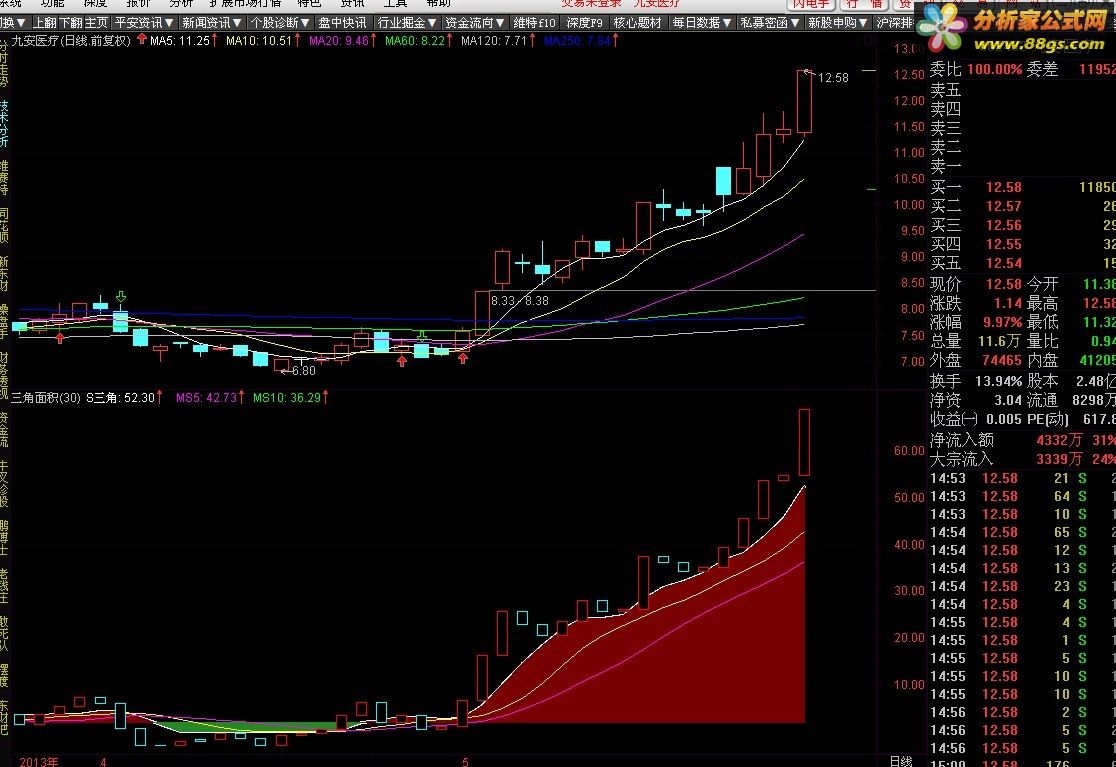
Task: Click the month 5 time-axis marker
Action: [465, 761]
